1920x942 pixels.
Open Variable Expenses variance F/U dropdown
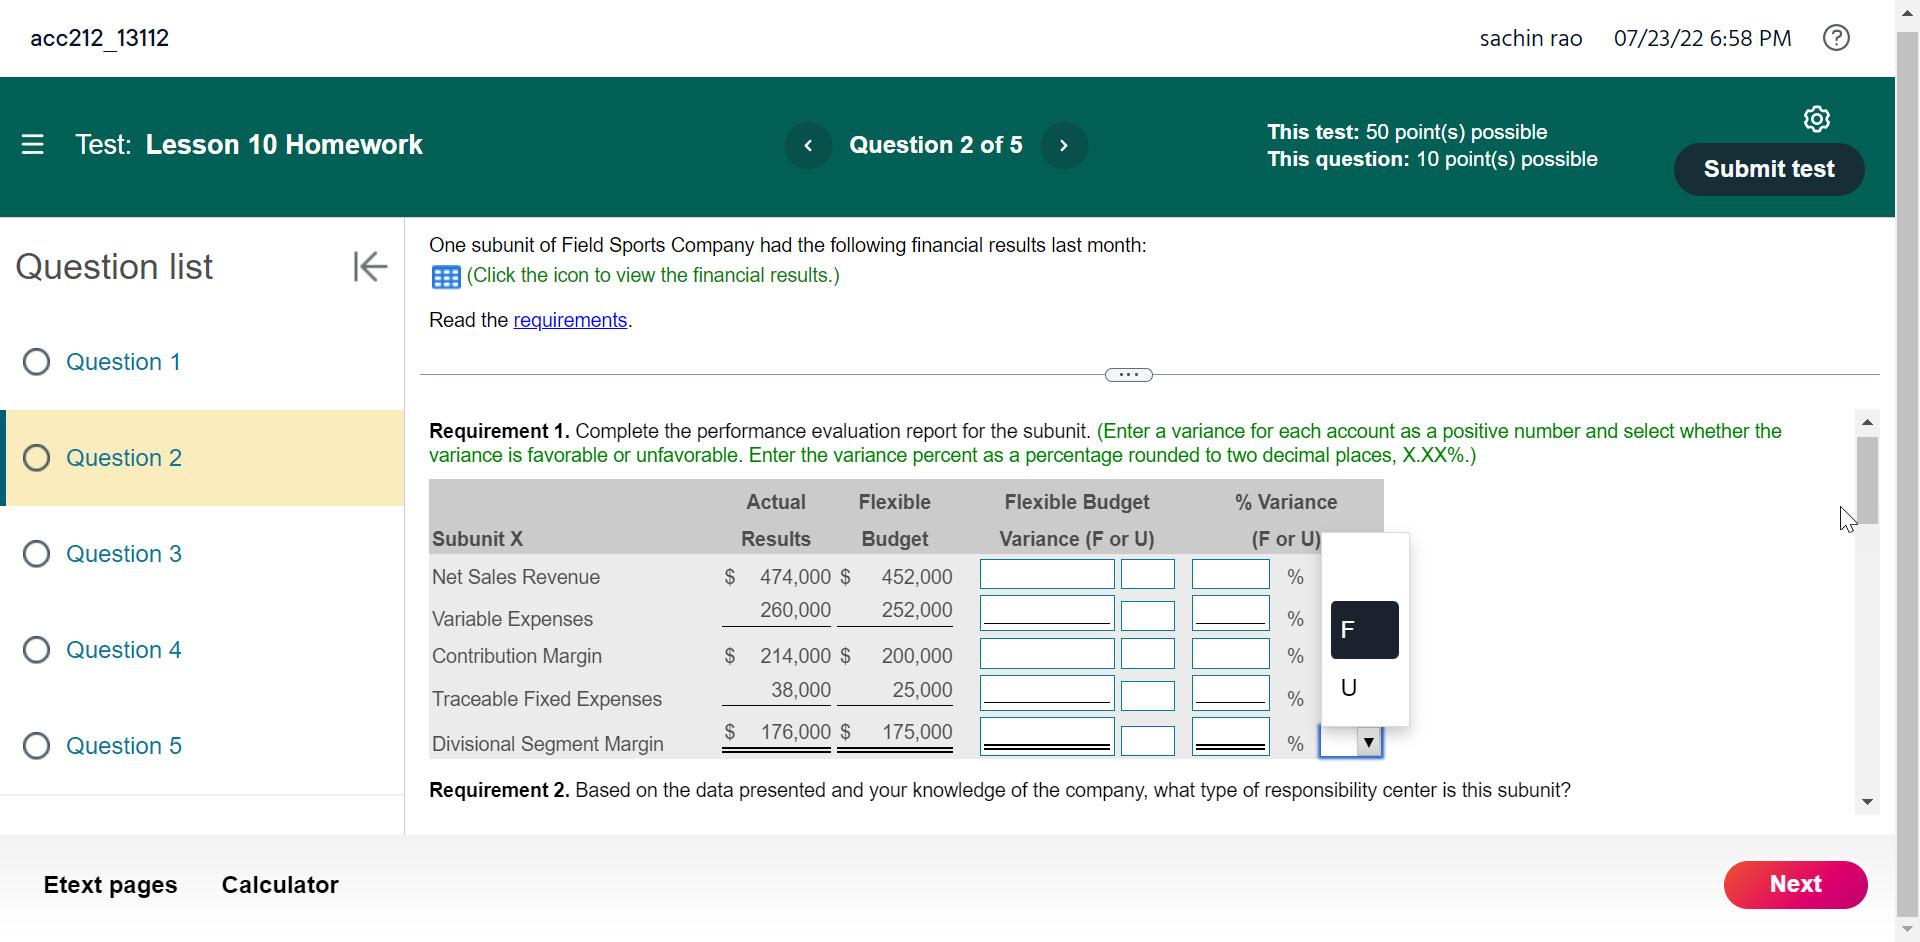coord(1147,615)
